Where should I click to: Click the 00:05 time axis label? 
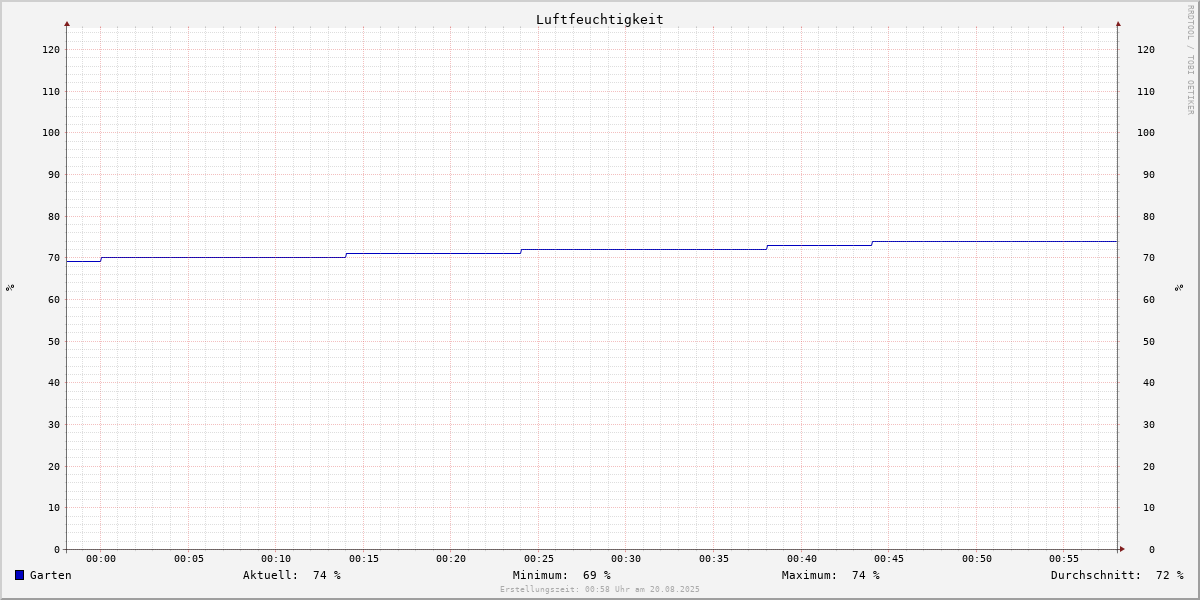coord(189,559)
